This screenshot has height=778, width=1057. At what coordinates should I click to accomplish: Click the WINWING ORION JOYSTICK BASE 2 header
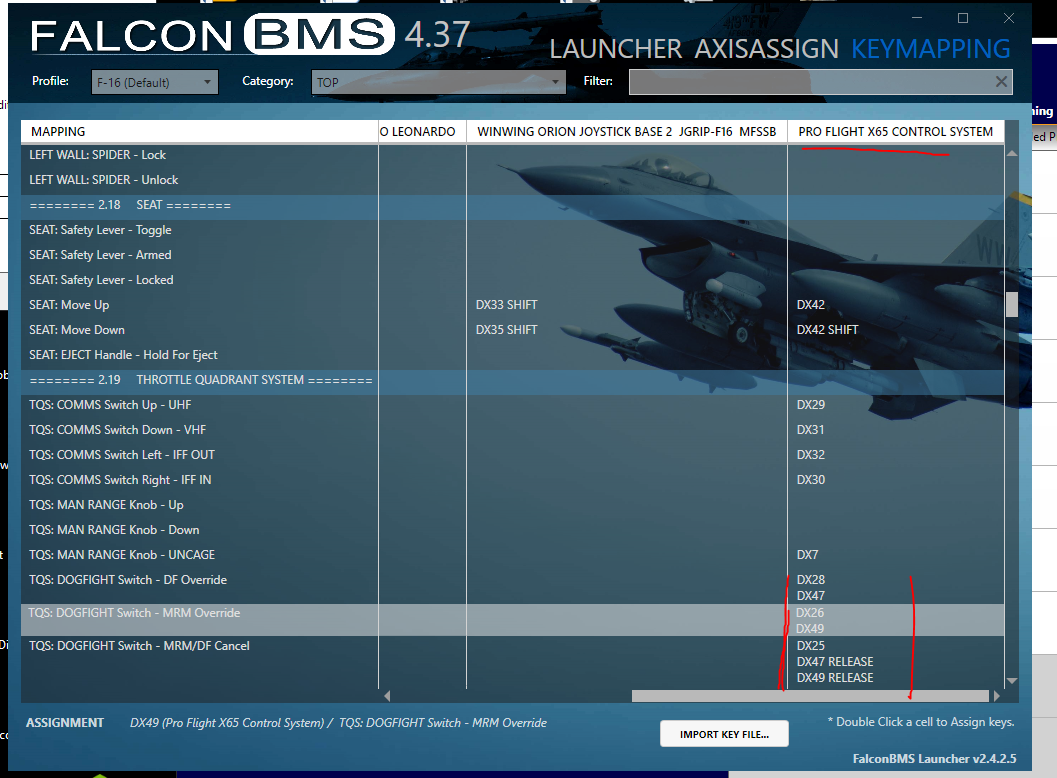click(627, 131)
